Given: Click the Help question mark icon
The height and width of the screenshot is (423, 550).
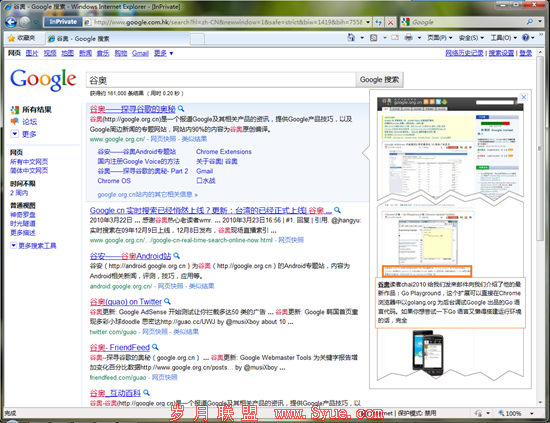Looking at the screenshot, I should point(525,38).
